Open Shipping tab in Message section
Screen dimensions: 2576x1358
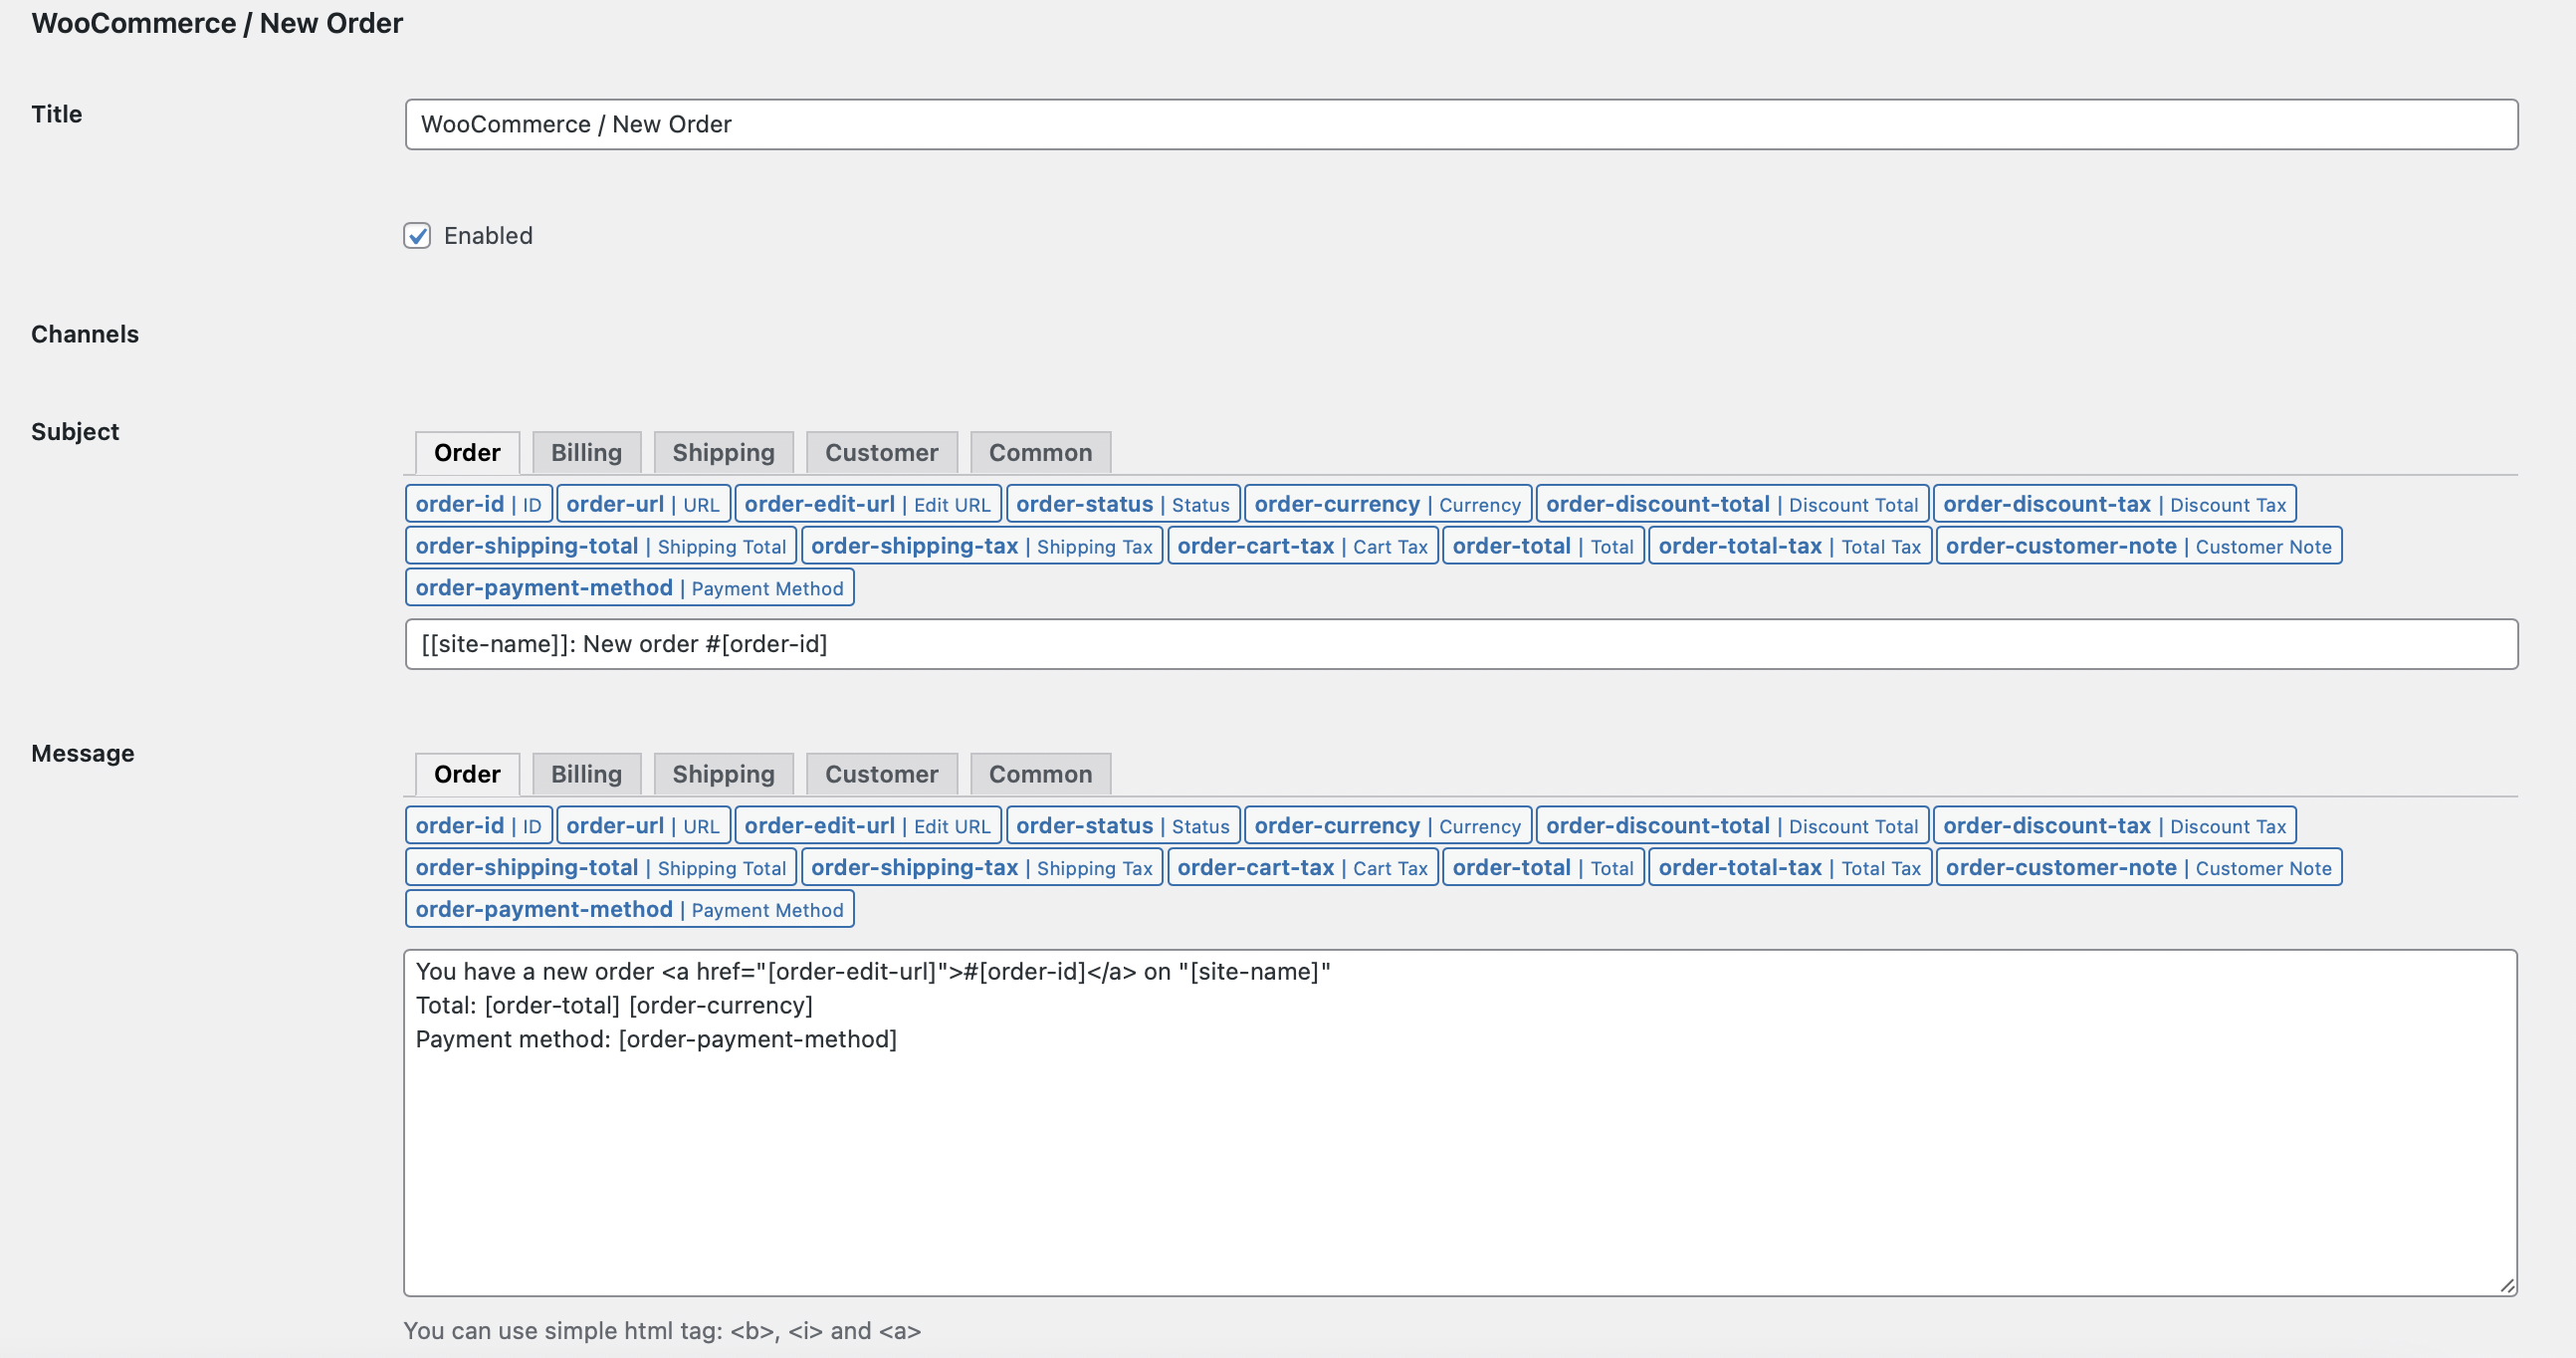(x=723, y=775)
